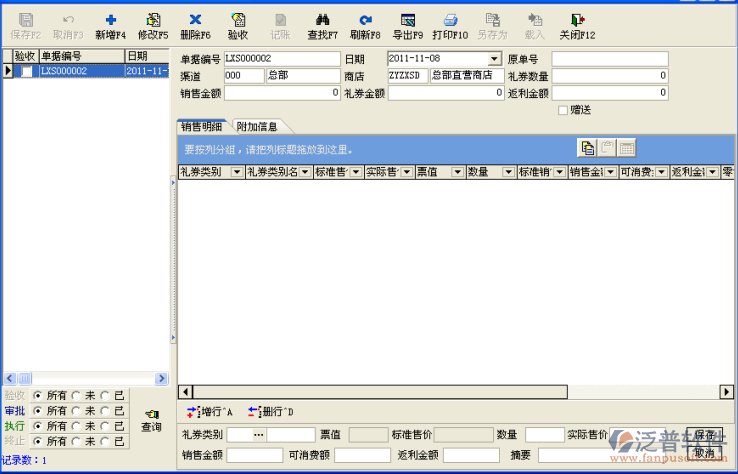Print document via 打印F10 icon
The width and height of the screenshot is (738, 474).
tap(450, 26)
